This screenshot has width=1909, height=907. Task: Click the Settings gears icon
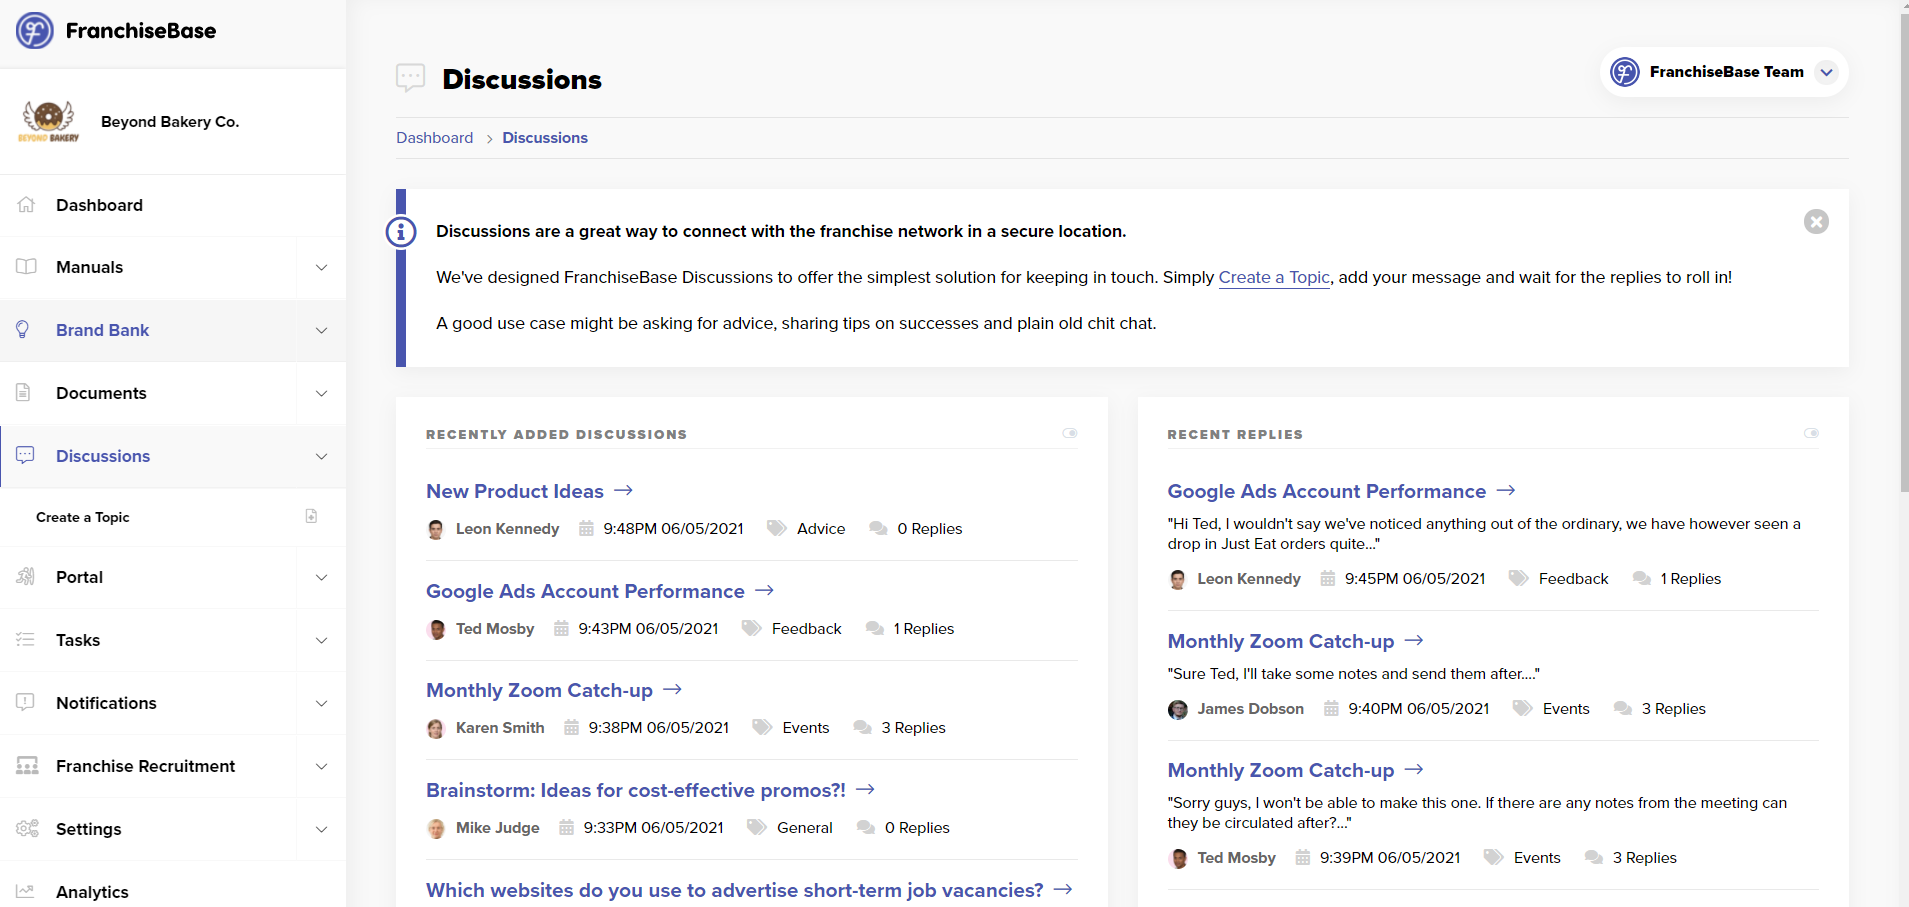click(27, 829)
